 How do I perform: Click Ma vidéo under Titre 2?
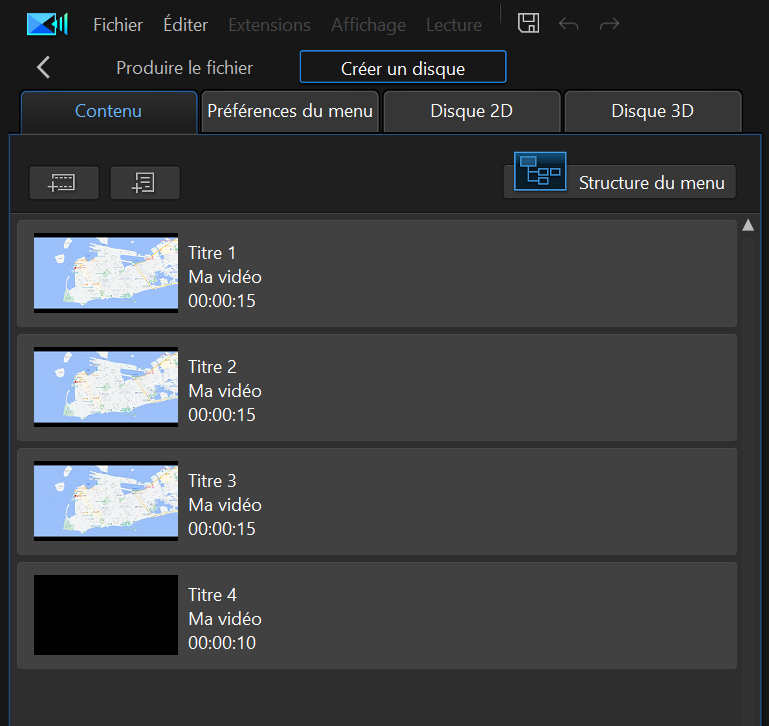point(225,391)
